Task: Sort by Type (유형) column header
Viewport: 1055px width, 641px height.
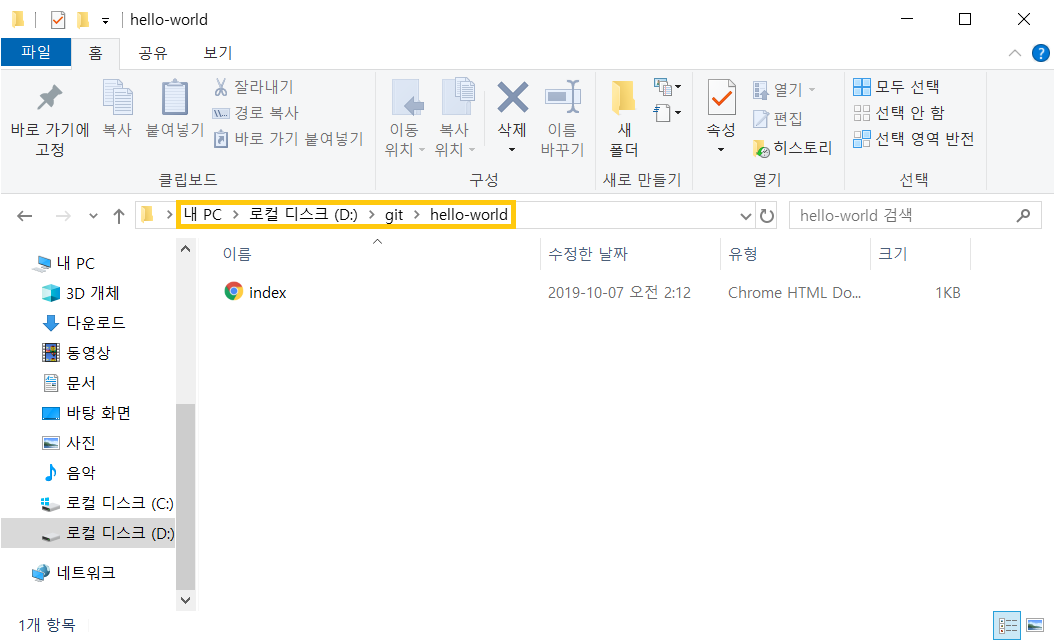Action: (743, 254)
